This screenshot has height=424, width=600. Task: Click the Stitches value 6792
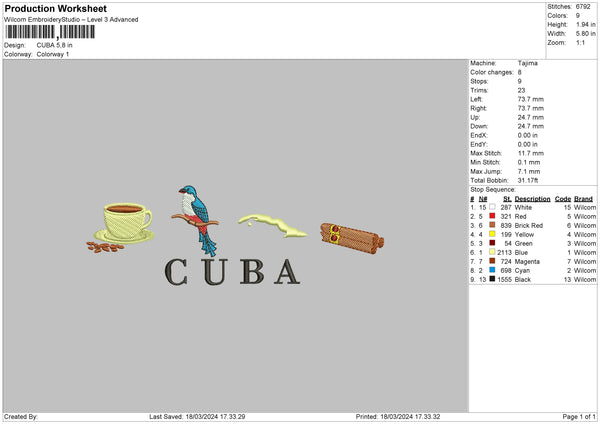pos(583,7)
